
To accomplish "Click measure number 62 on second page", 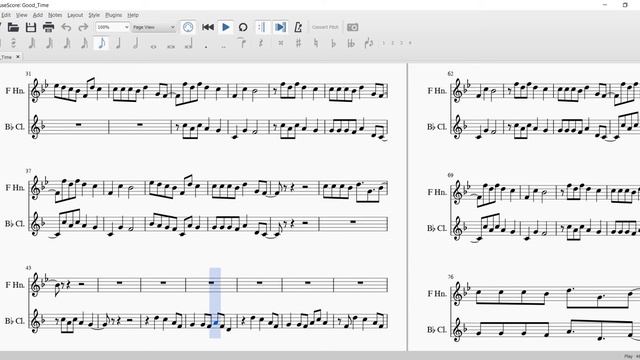I will [x=450, y=73].
